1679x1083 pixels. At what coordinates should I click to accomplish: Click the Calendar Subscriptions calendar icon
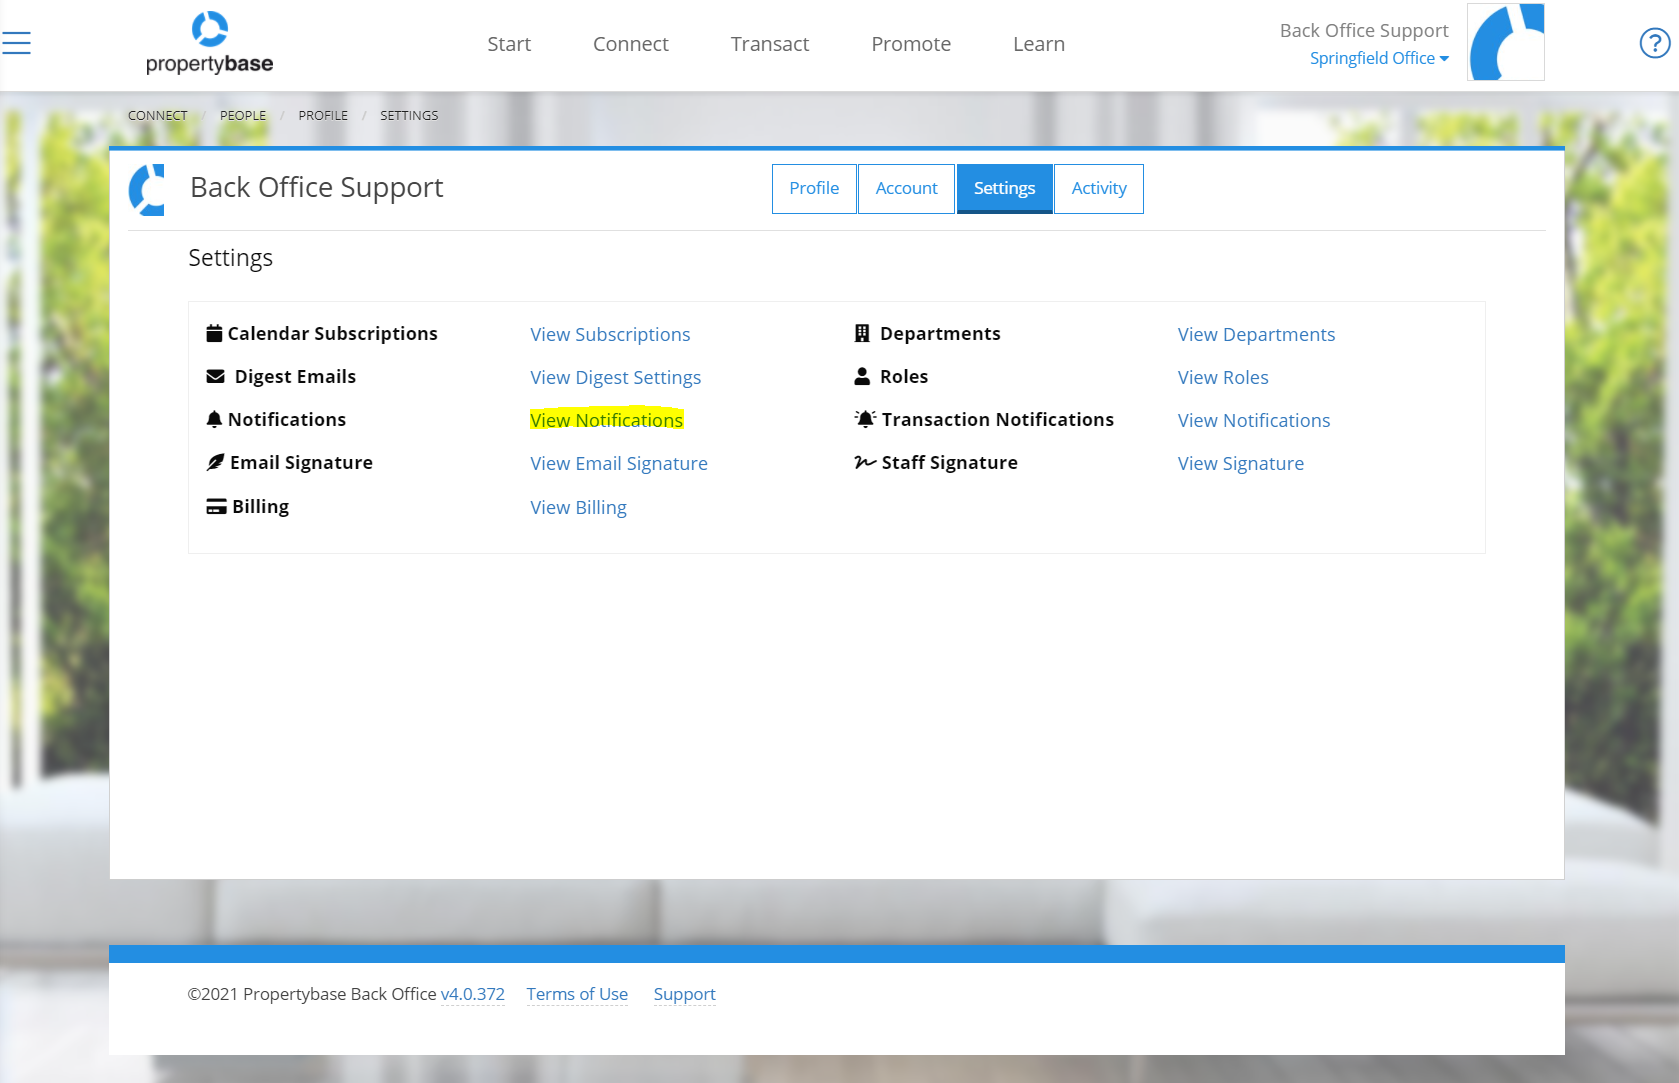pyautogui.click(x=213, y=332)
